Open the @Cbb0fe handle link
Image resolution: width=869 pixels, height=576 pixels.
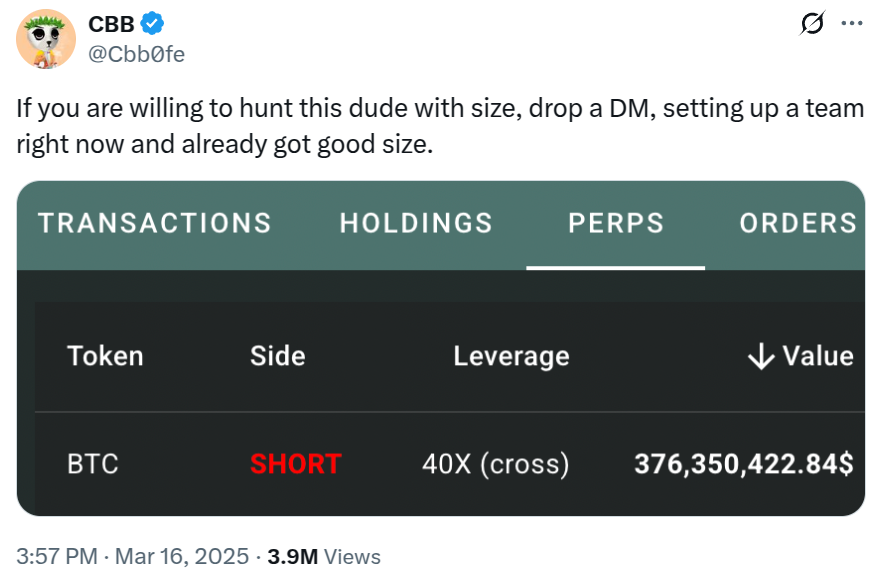pyautogui.click(x=137, y=54)
